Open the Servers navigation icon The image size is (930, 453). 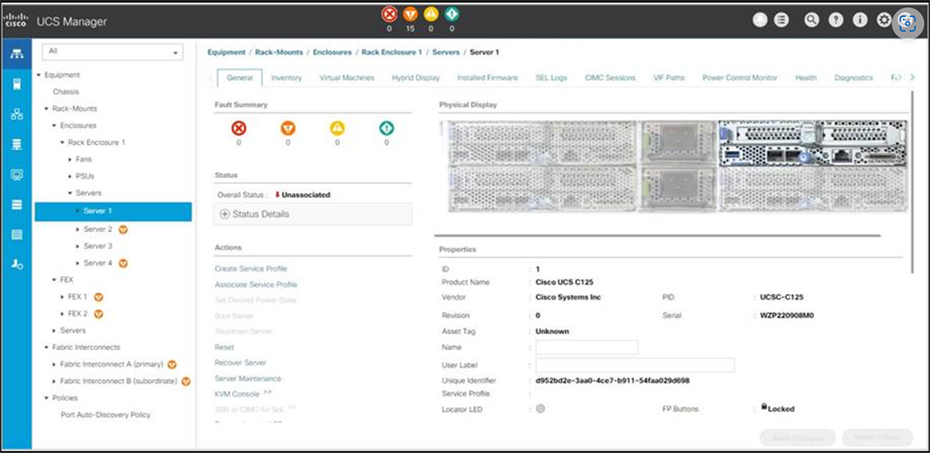[17, 84]
